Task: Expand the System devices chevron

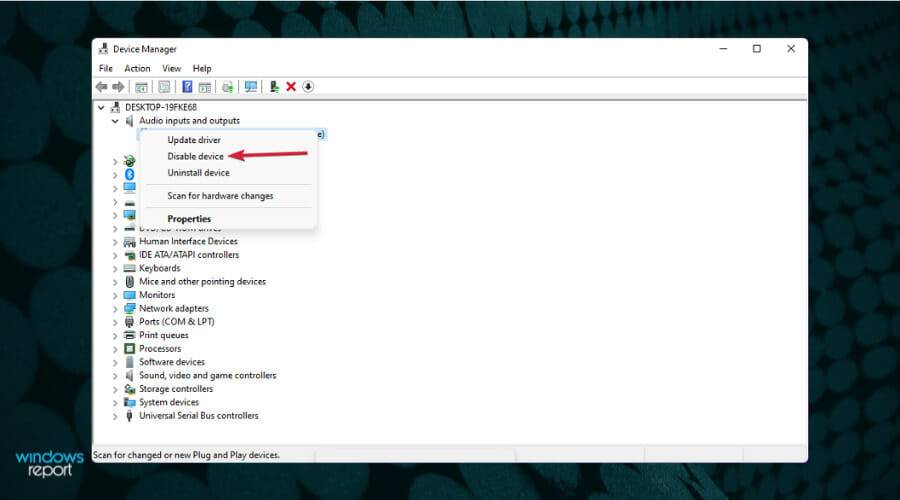Action: (115, 403)
